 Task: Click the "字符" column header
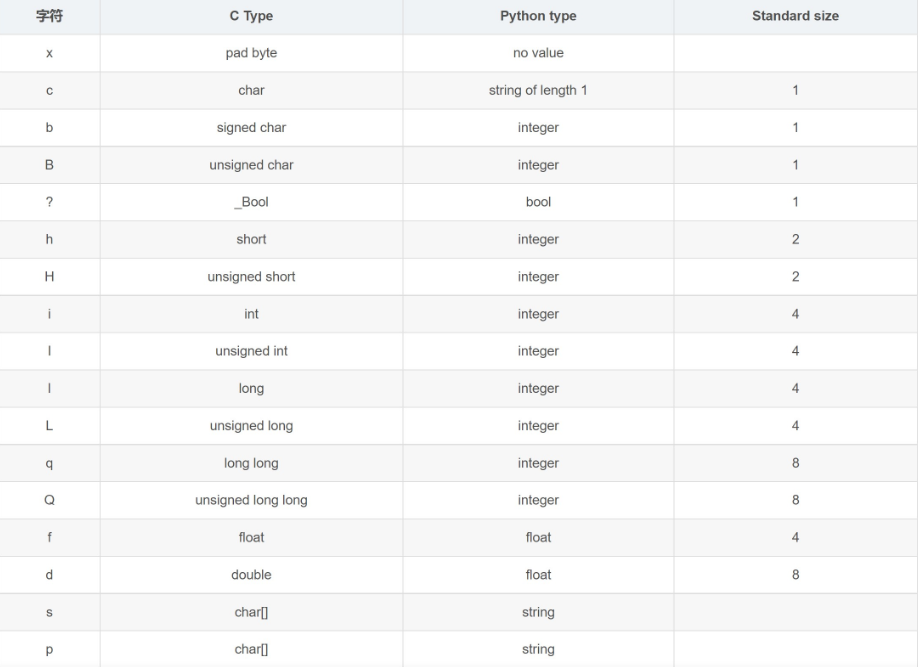pyautogui.click(x=49, y=16)
